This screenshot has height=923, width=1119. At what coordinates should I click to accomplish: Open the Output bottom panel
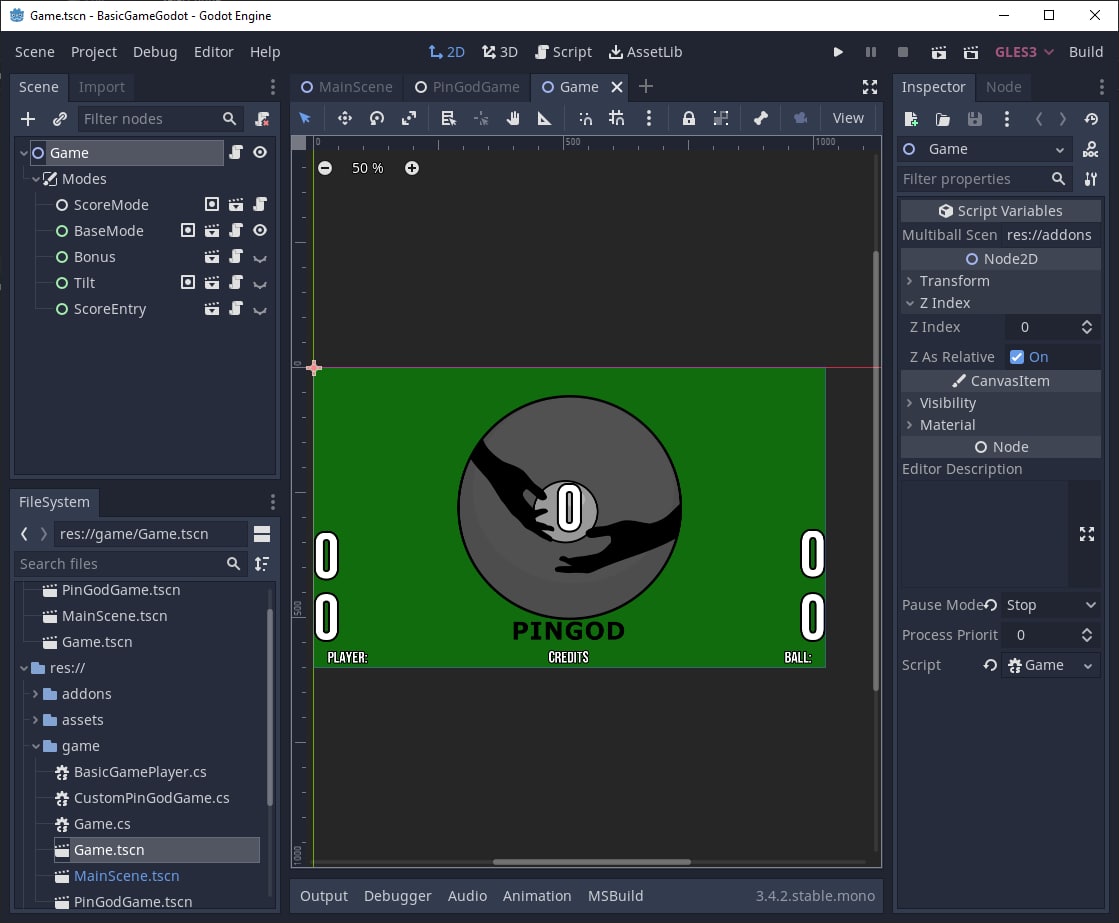tap(324, 896)
